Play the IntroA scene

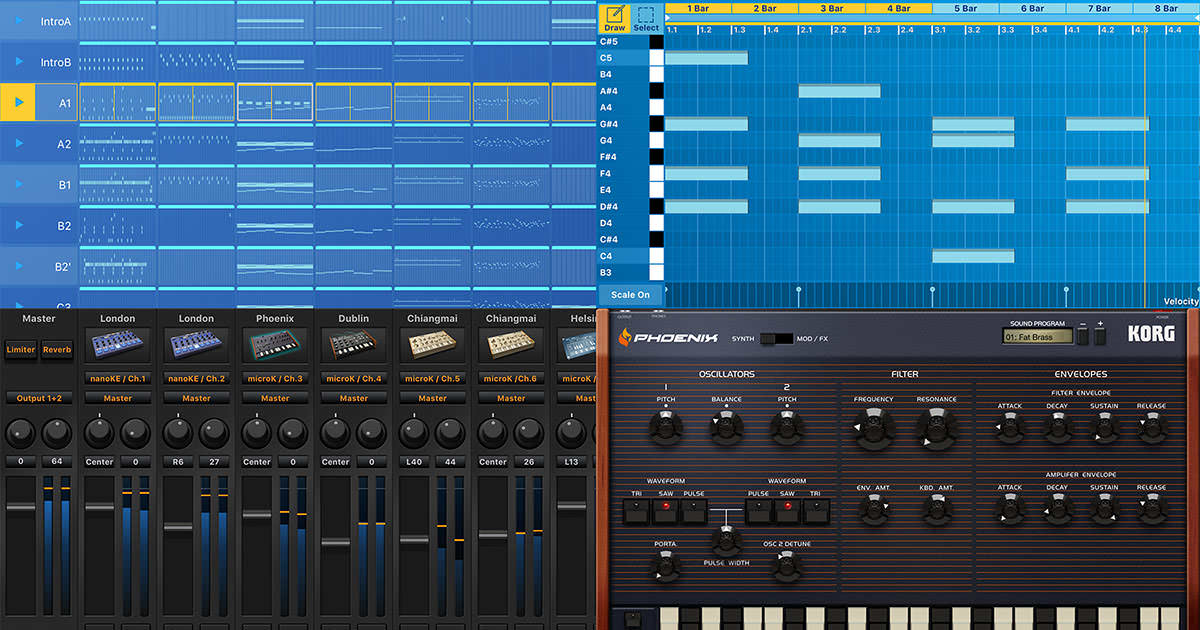(x=18, y=21)
